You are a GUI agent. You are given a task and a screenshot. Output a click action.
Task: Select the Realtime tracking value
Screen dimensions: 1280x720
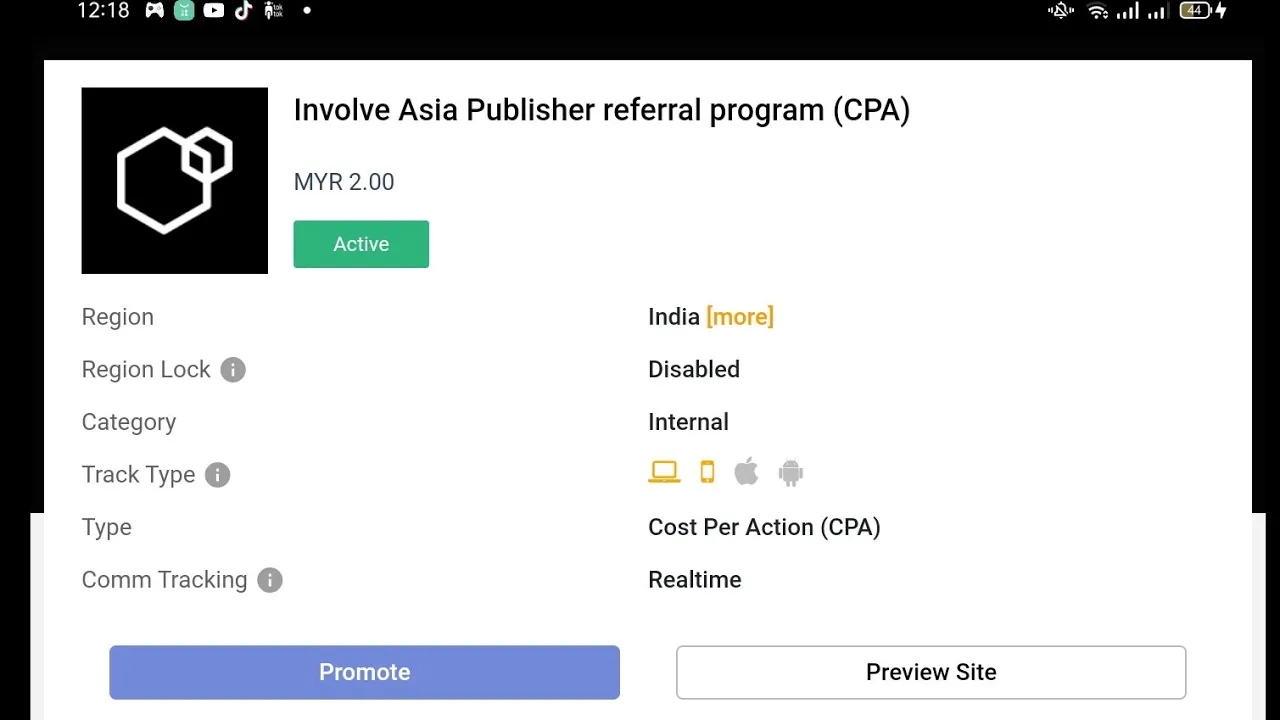(695, 580)
